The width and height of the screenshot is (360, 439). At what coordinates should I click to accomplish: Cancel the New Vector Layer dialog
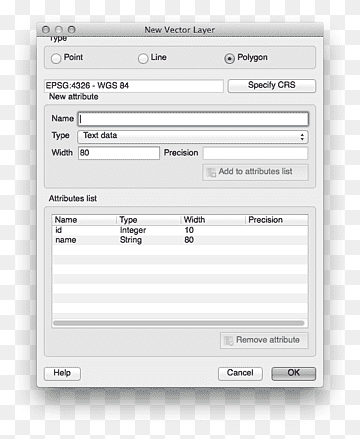240,373
